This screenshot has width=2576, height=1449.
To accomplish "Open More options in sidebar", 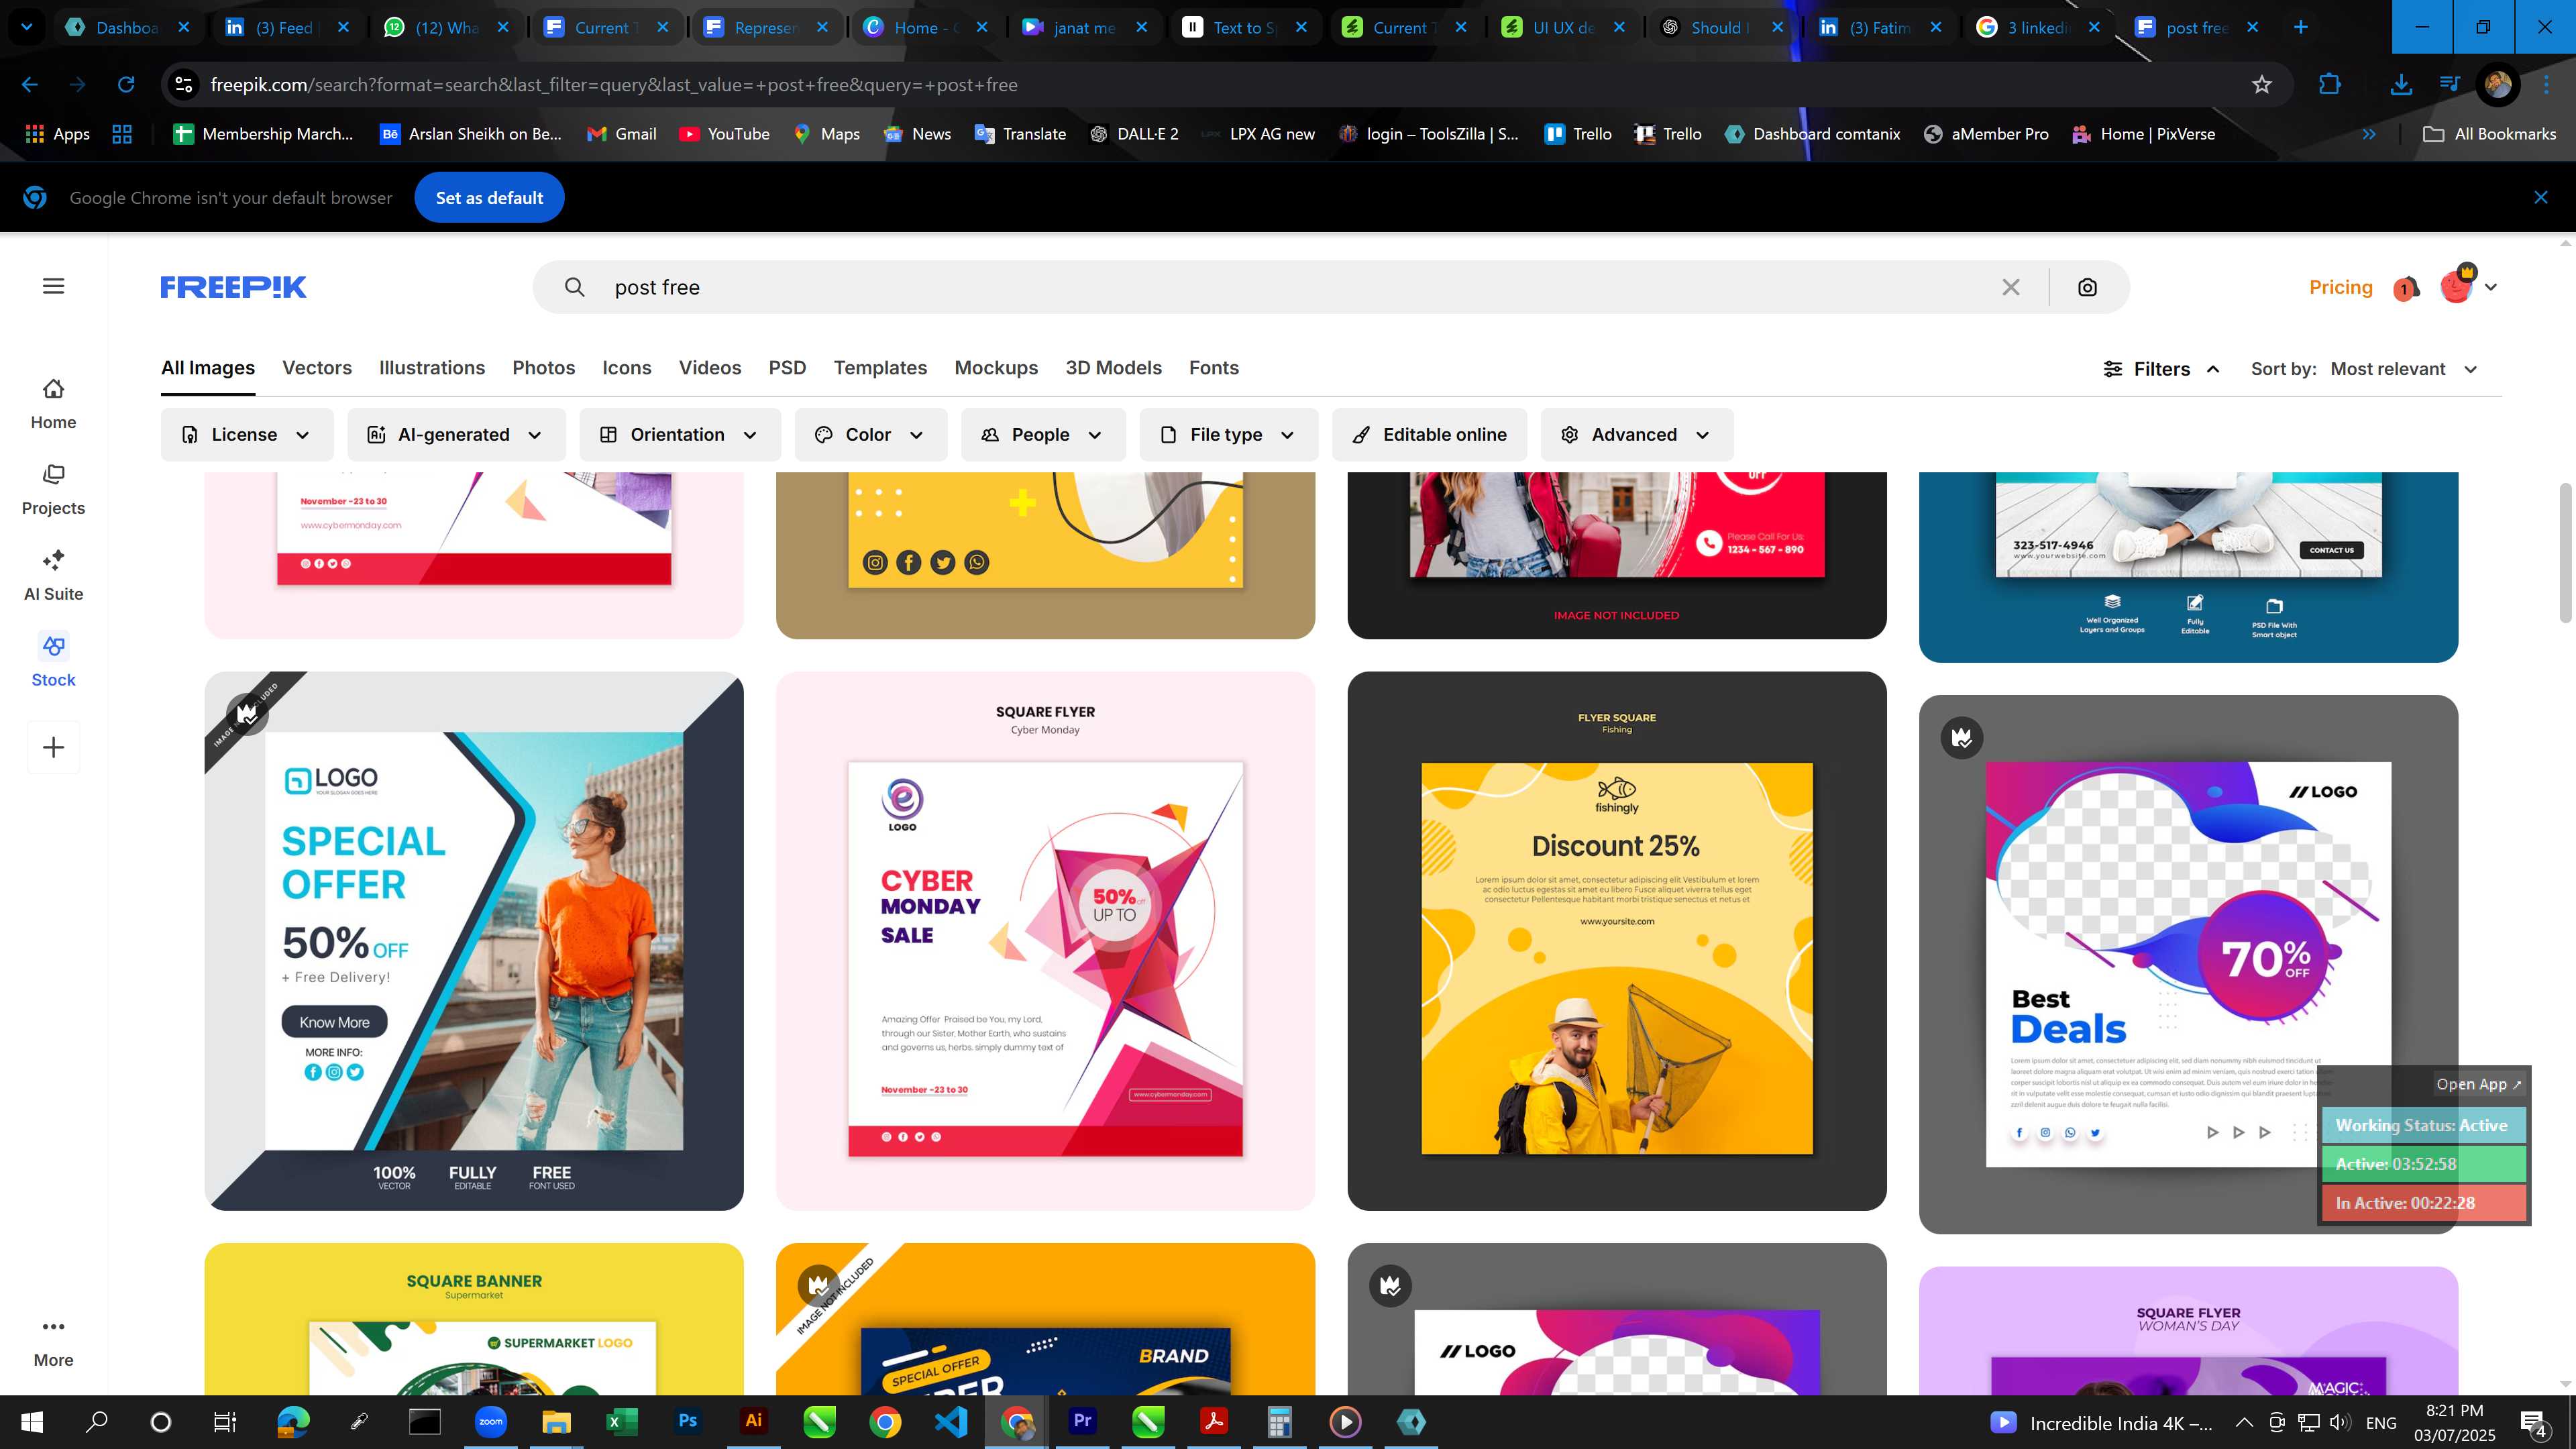I will pyautogui.click(x=54, y=1342).
